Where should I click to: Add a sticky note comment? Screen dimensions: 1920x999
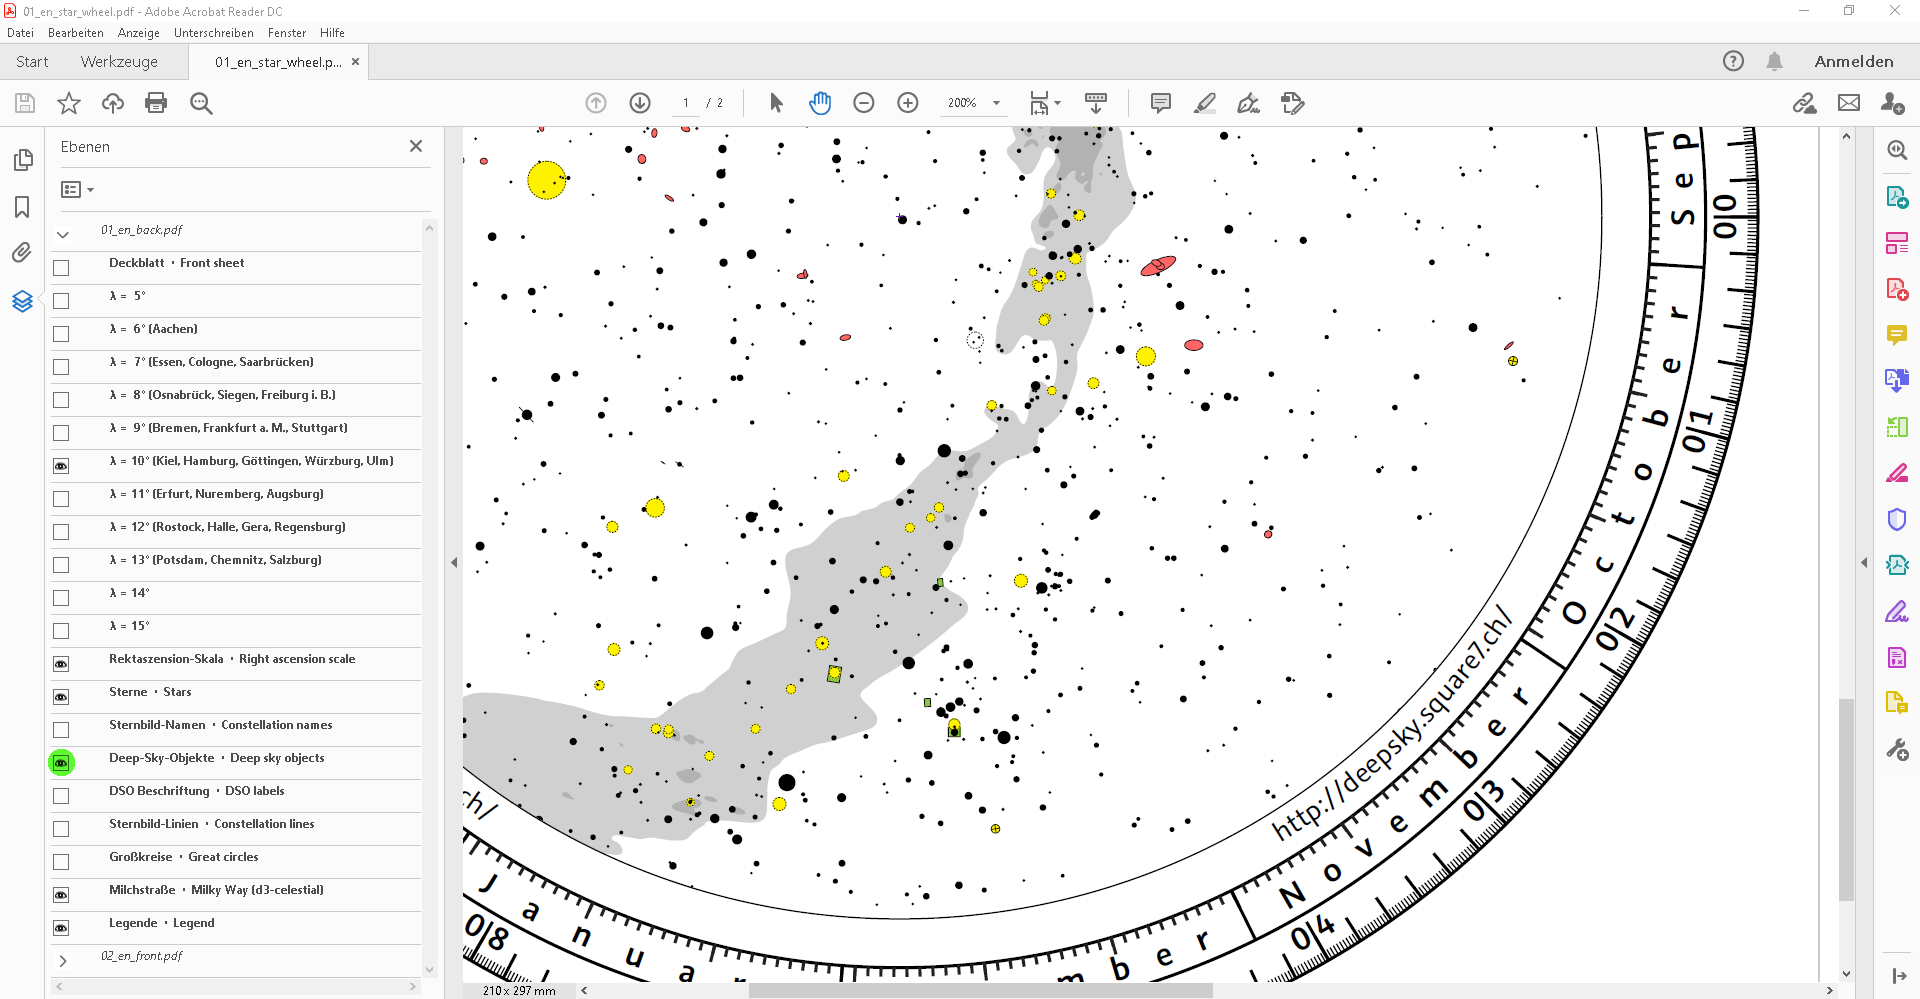[x=1161, y=103]
